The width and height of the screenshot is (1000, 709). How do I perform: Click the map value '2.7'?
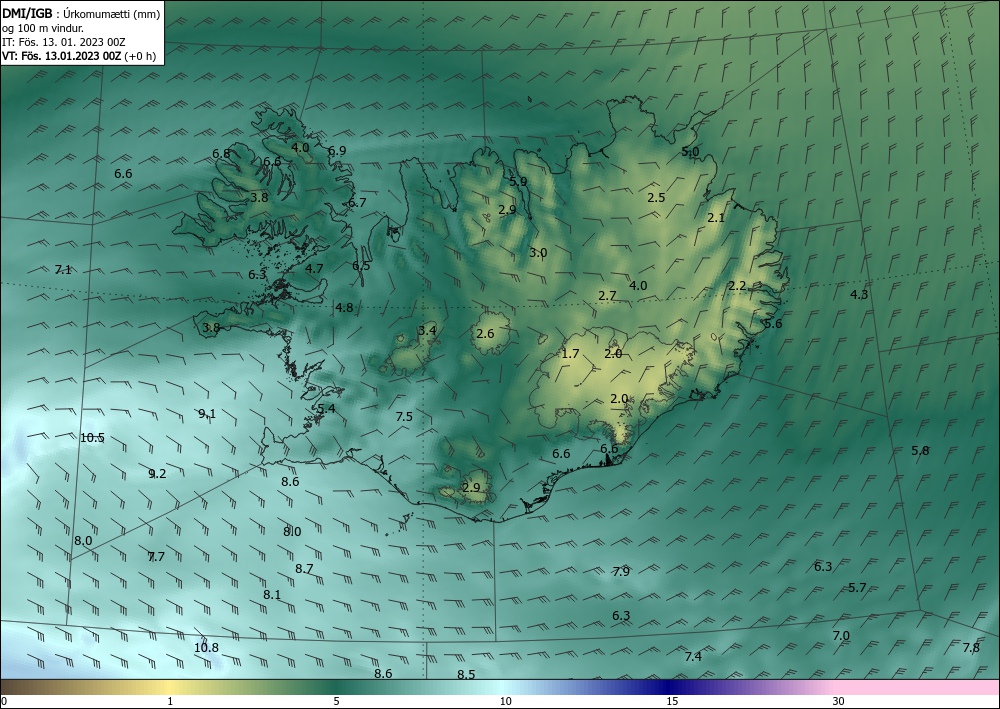[x=607, y=296]
